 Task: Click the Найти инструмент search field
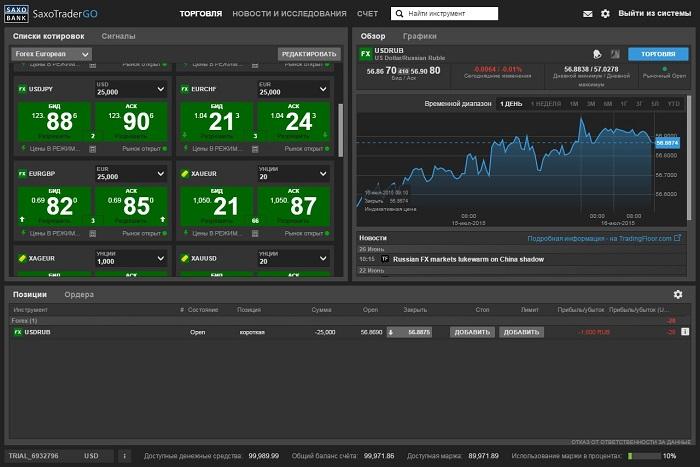444,13
